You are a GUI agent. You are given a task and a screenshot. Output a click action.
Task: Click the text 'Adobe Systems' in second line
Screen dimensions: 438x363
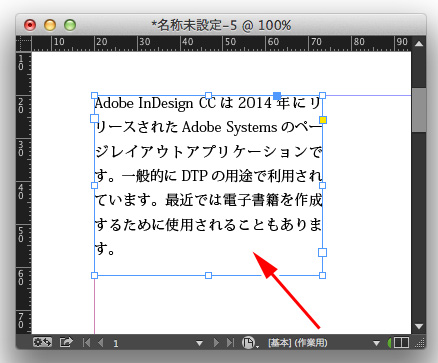pyautogui.click(x=230, y=127)
